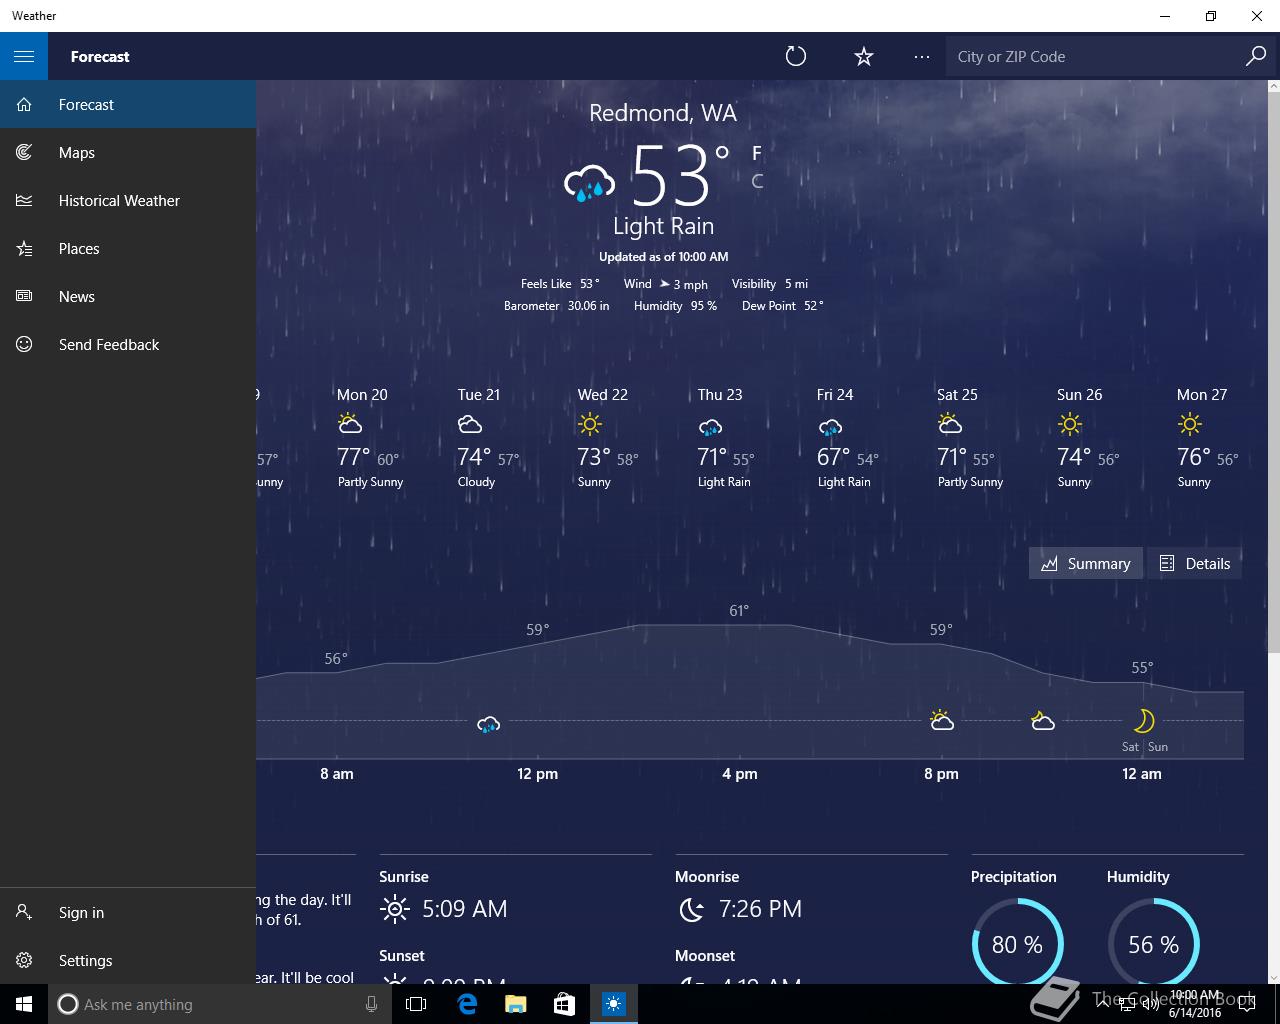The width and height of the screenshot is (1280, 1024).
Task: Click the Settings gear icon
Action: click(x=24, y=960)
